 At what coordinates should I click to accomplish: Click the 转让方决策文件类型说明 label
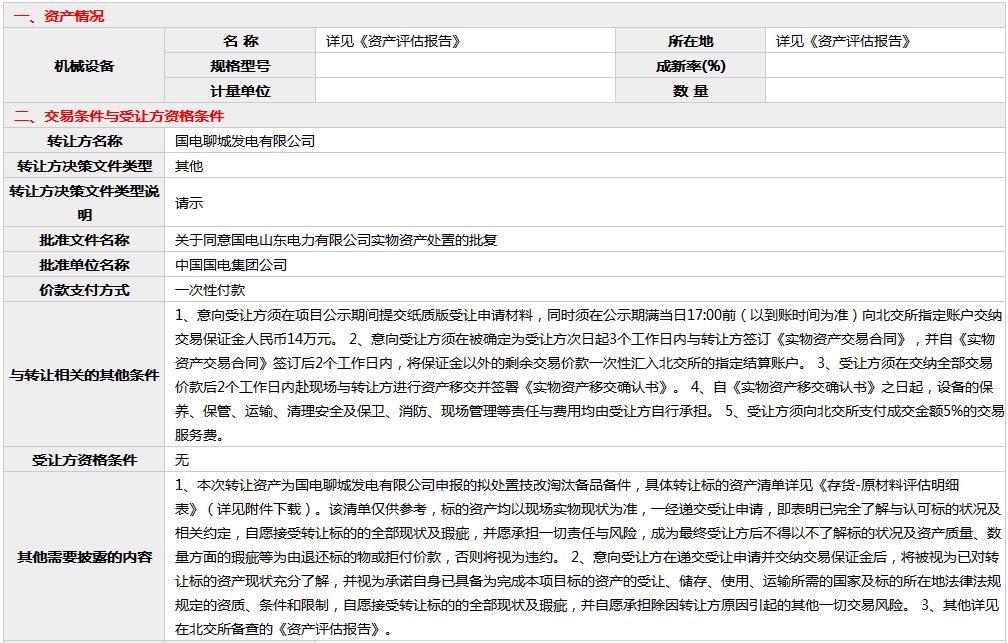click(84, 203)
